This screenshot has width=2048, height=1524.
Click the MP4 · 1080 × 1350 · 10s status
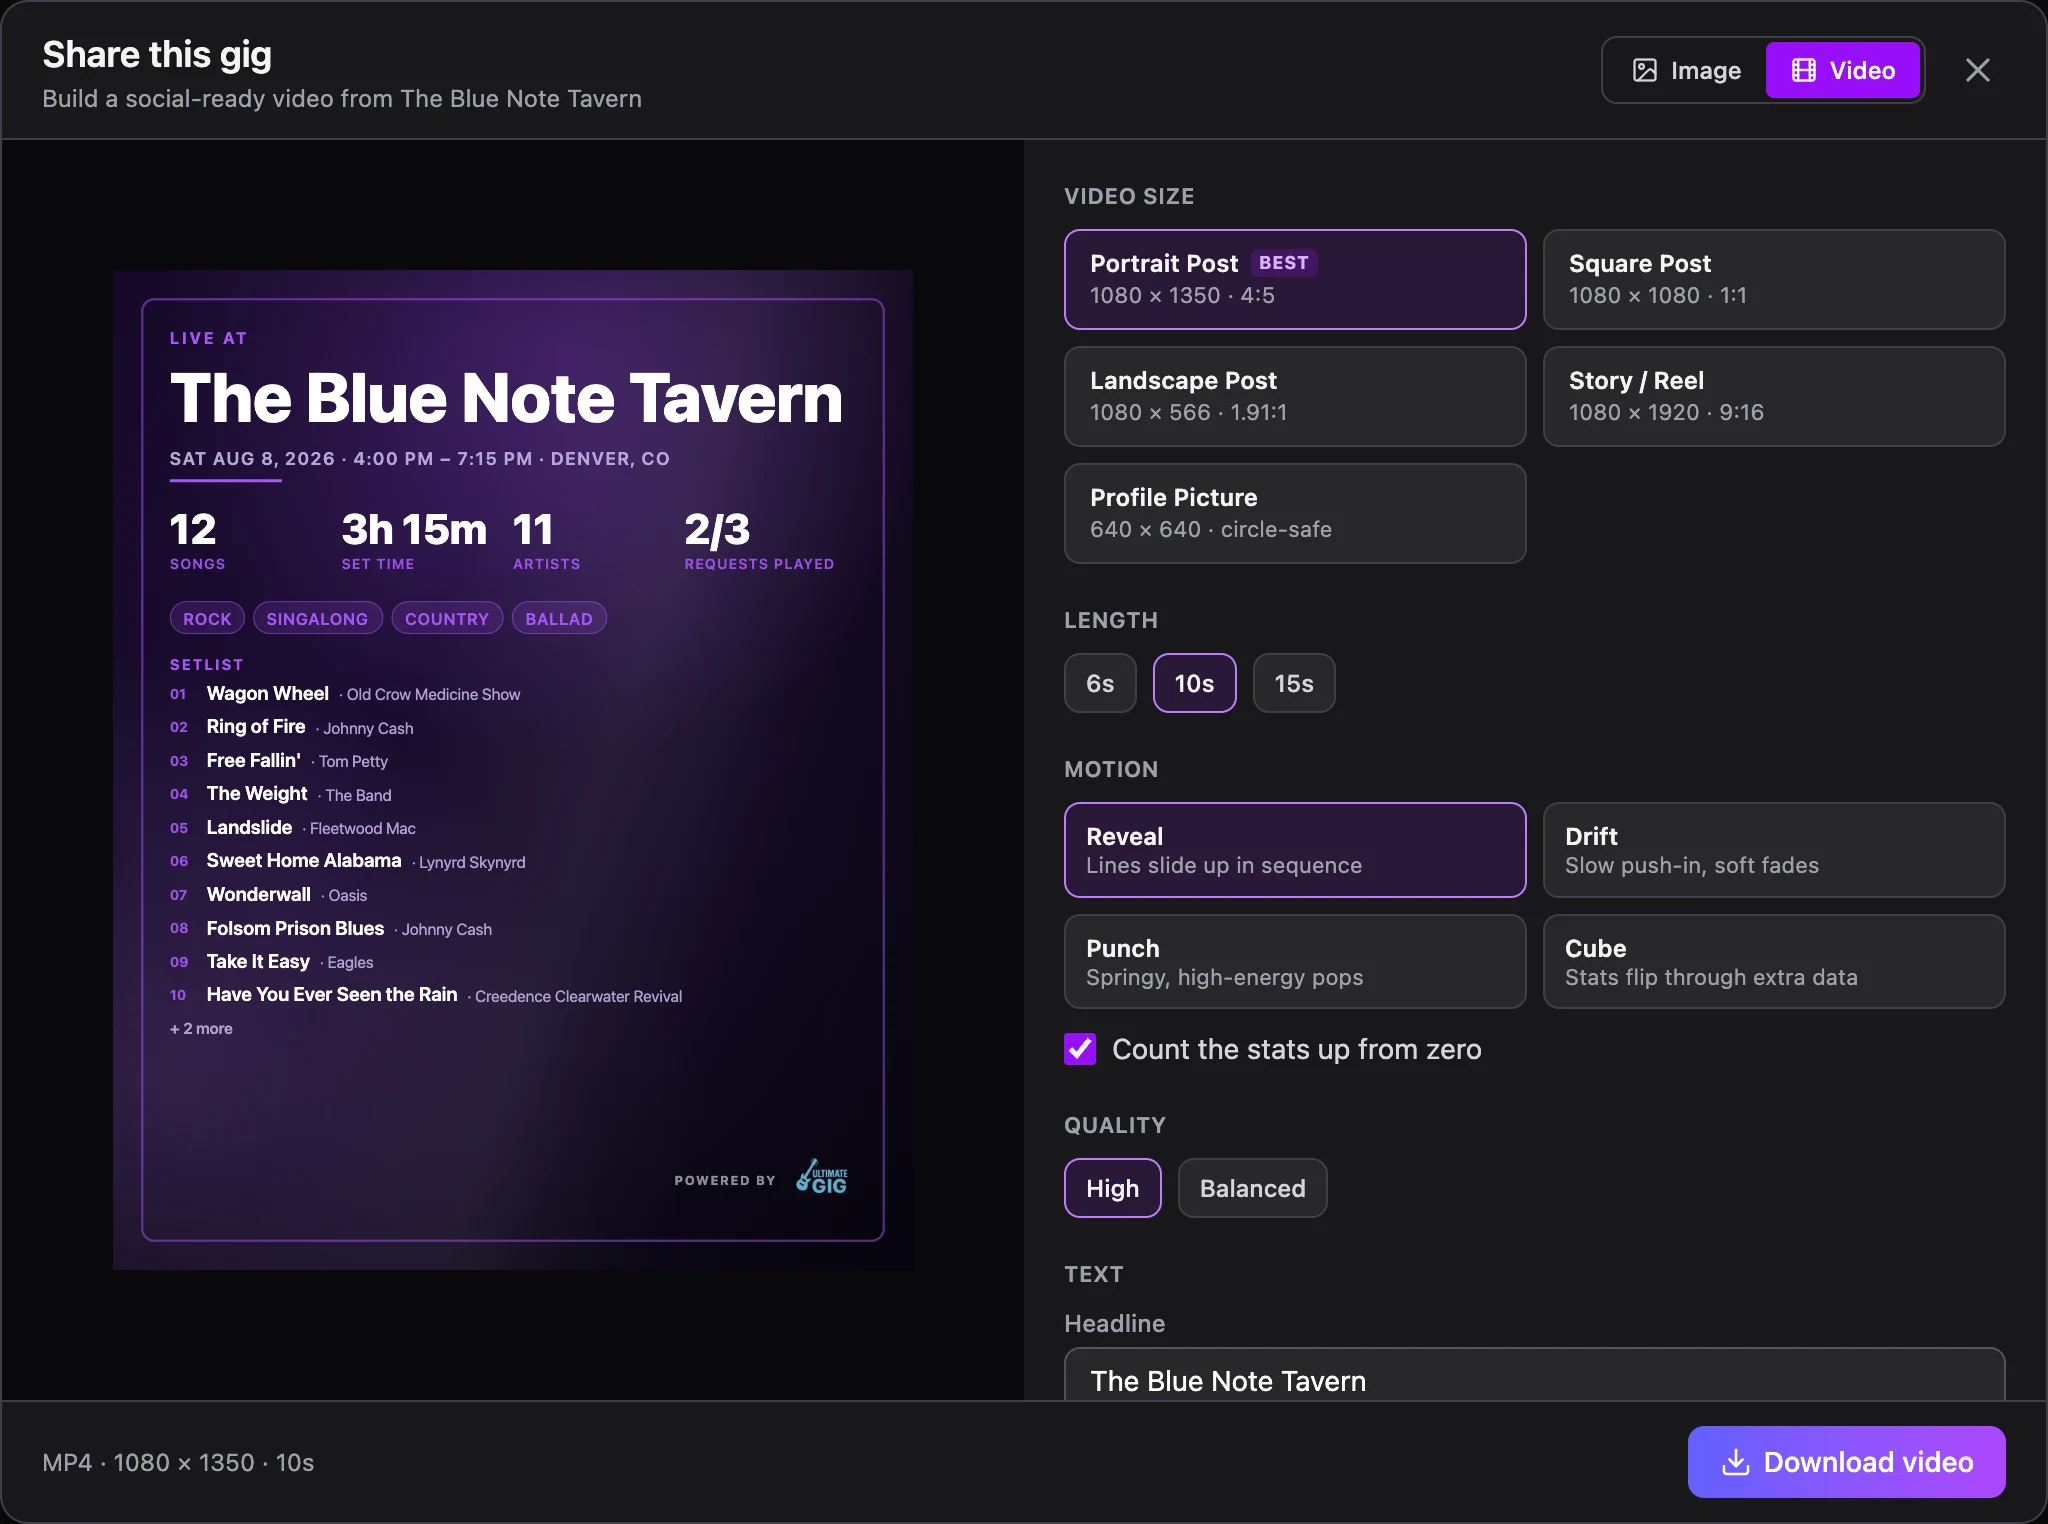coord(178,1463)
